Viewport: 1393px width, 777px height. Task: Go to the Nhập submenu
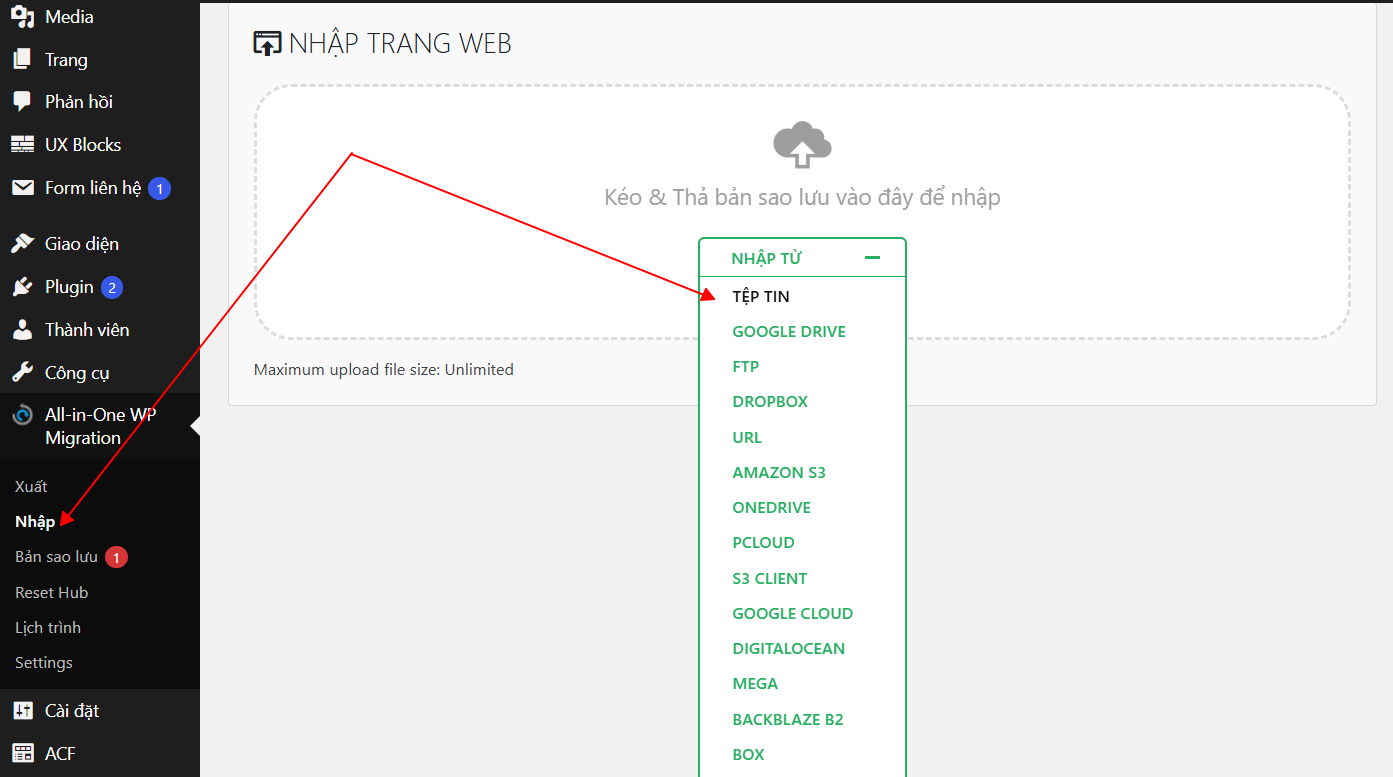35,522
